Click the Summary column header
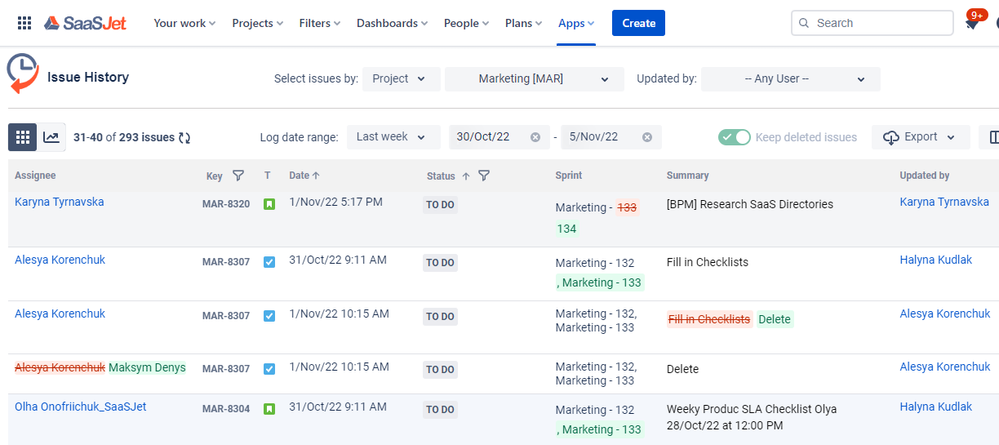This screenshot has width=999, height=445. pyautogui.click(x=687, y=175)
